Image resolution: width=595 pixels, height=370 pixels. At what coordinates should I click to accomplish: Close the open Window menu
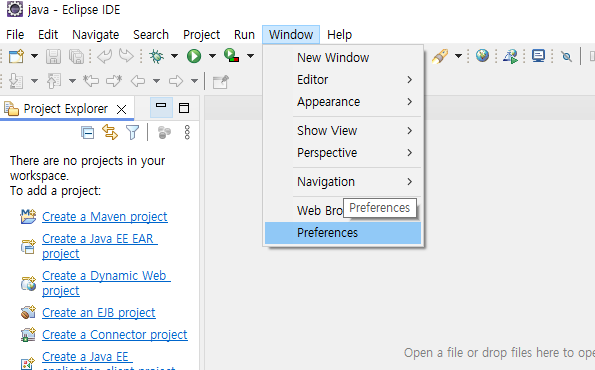(x=291, y=35)
